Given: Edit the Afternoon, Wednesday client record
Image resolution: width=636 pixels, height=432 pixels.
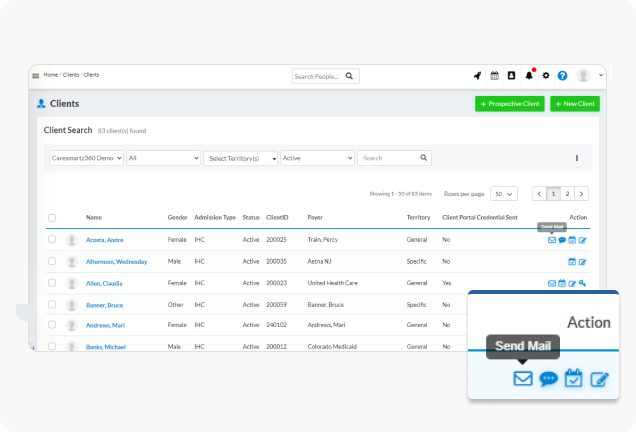Looking at the screenshot, I should click(582, 262).
